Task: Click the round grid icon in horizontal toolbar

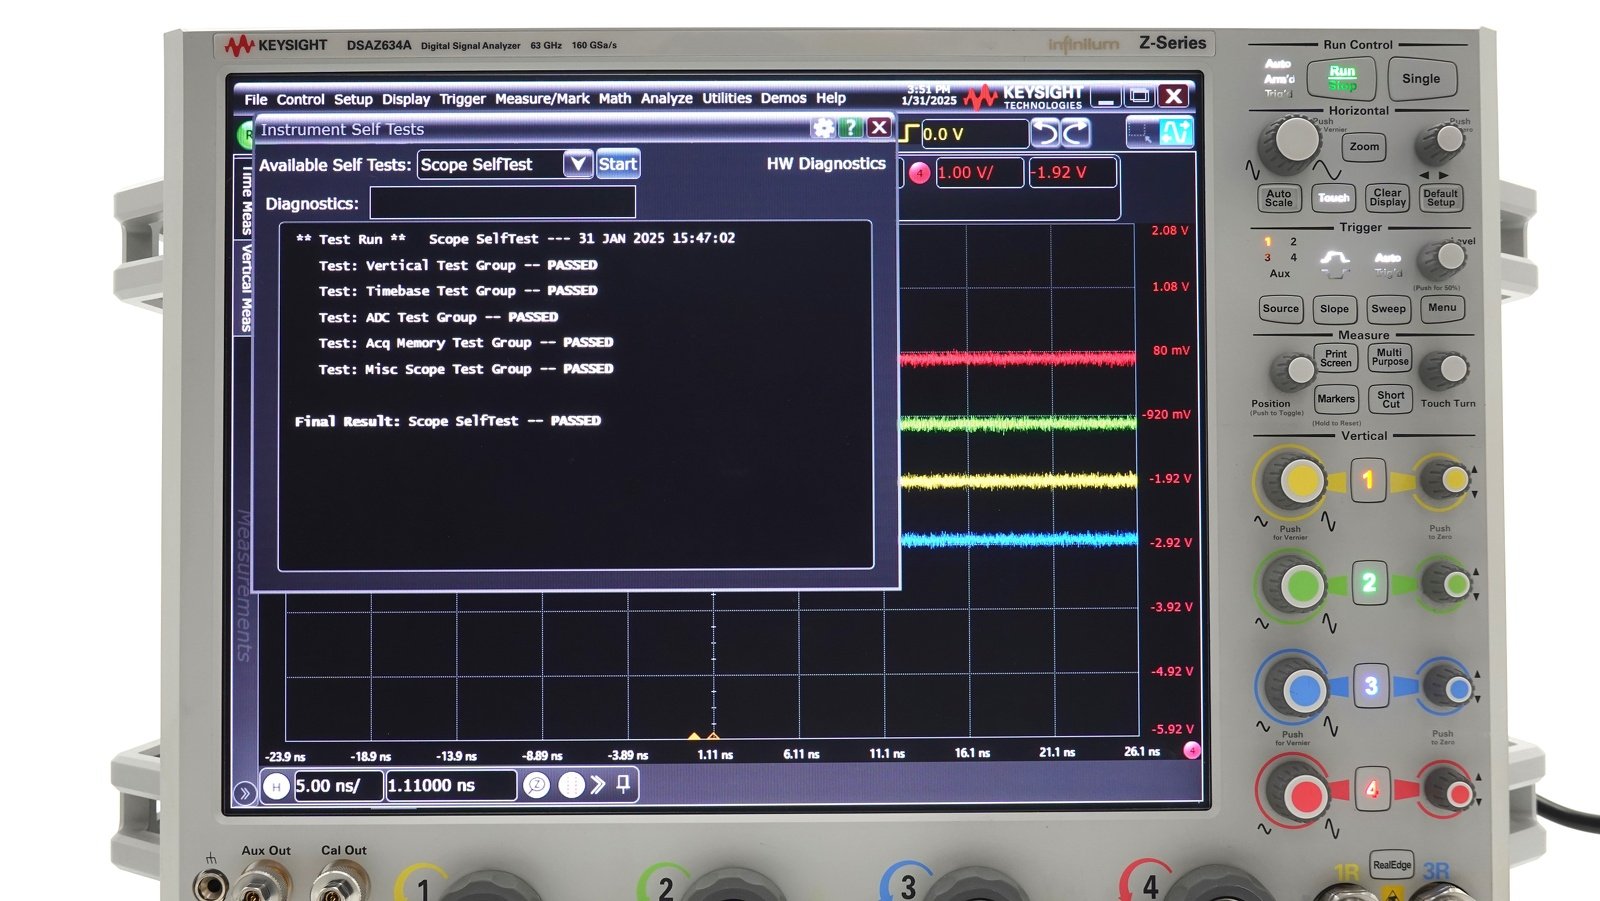Action: [571, 786]
